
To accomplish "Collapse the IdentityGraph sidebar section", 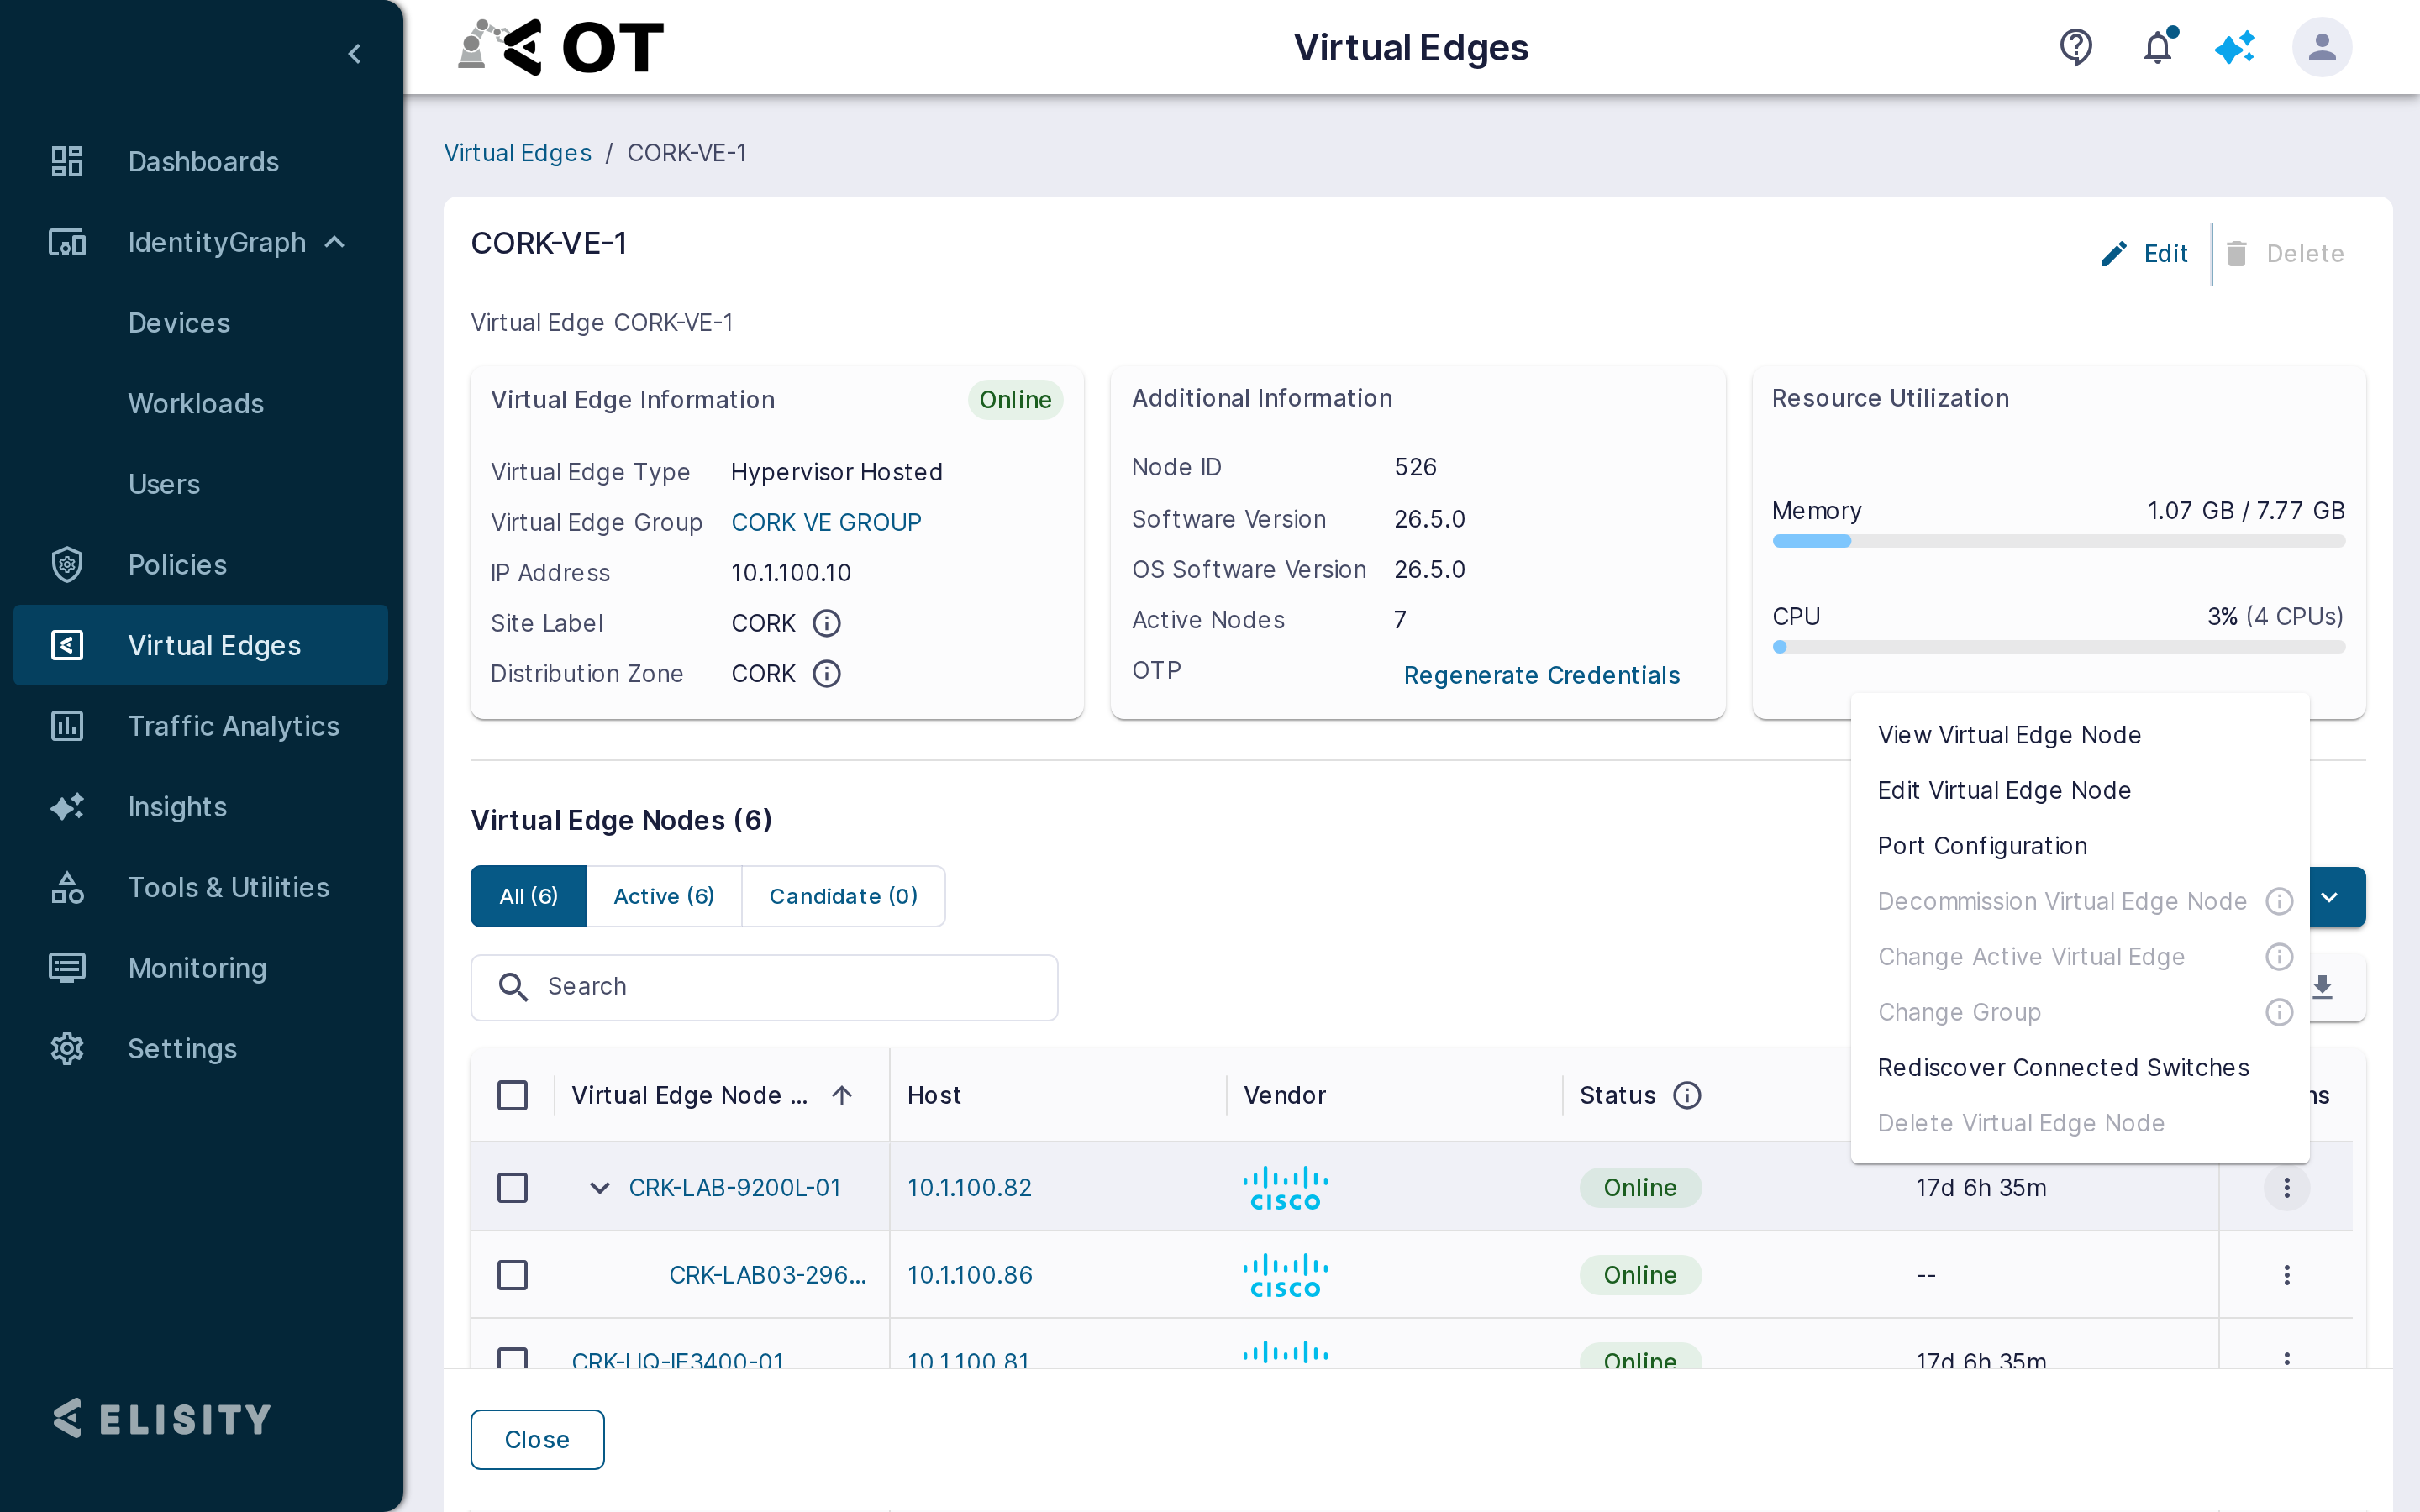I will [336, 242].
